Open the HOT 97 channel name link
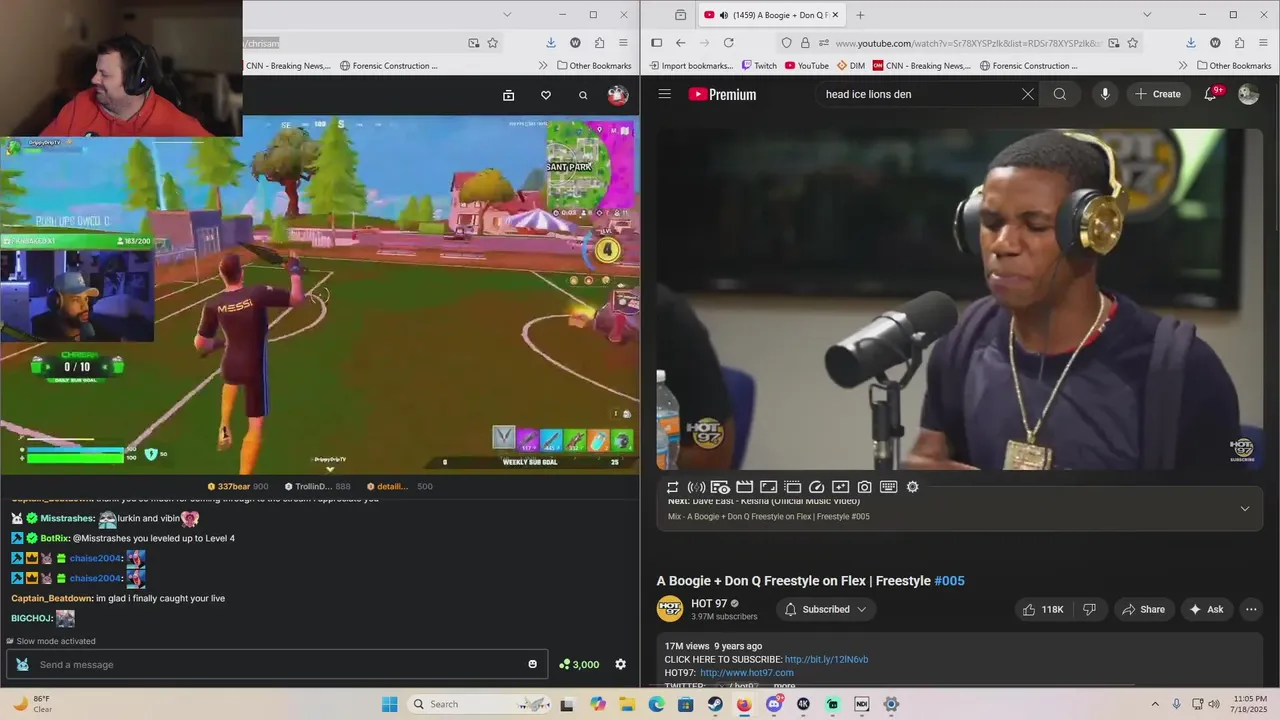 coord(709,603)
